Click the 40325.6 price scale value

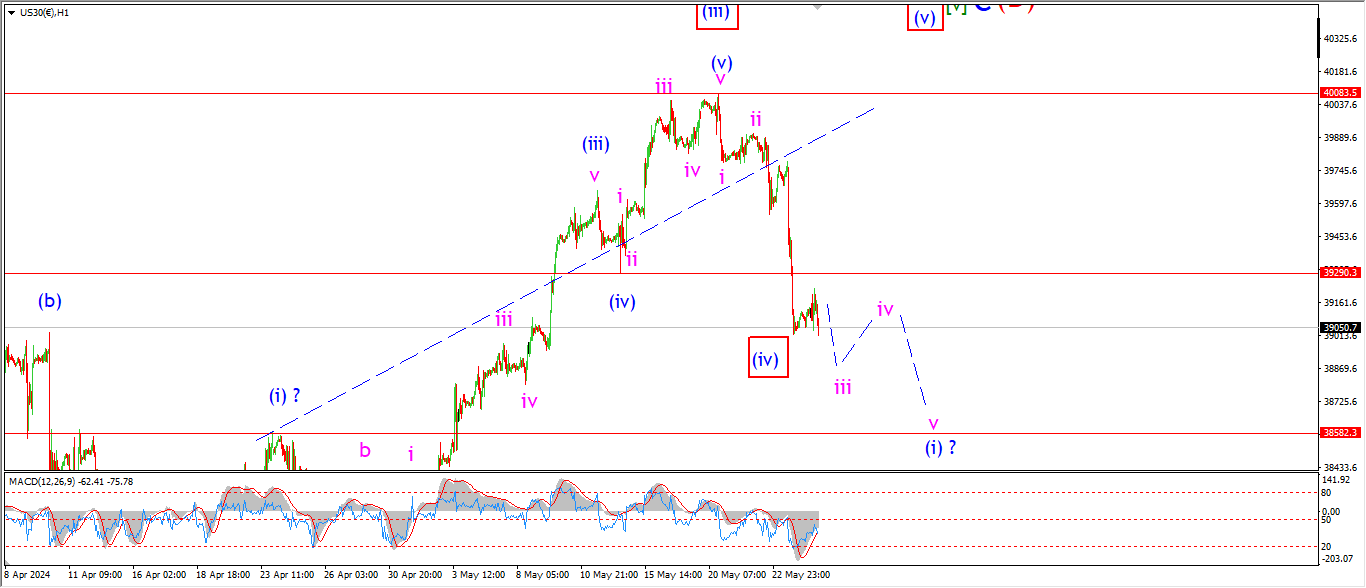pyautogui.click(x=1340, y=38)
